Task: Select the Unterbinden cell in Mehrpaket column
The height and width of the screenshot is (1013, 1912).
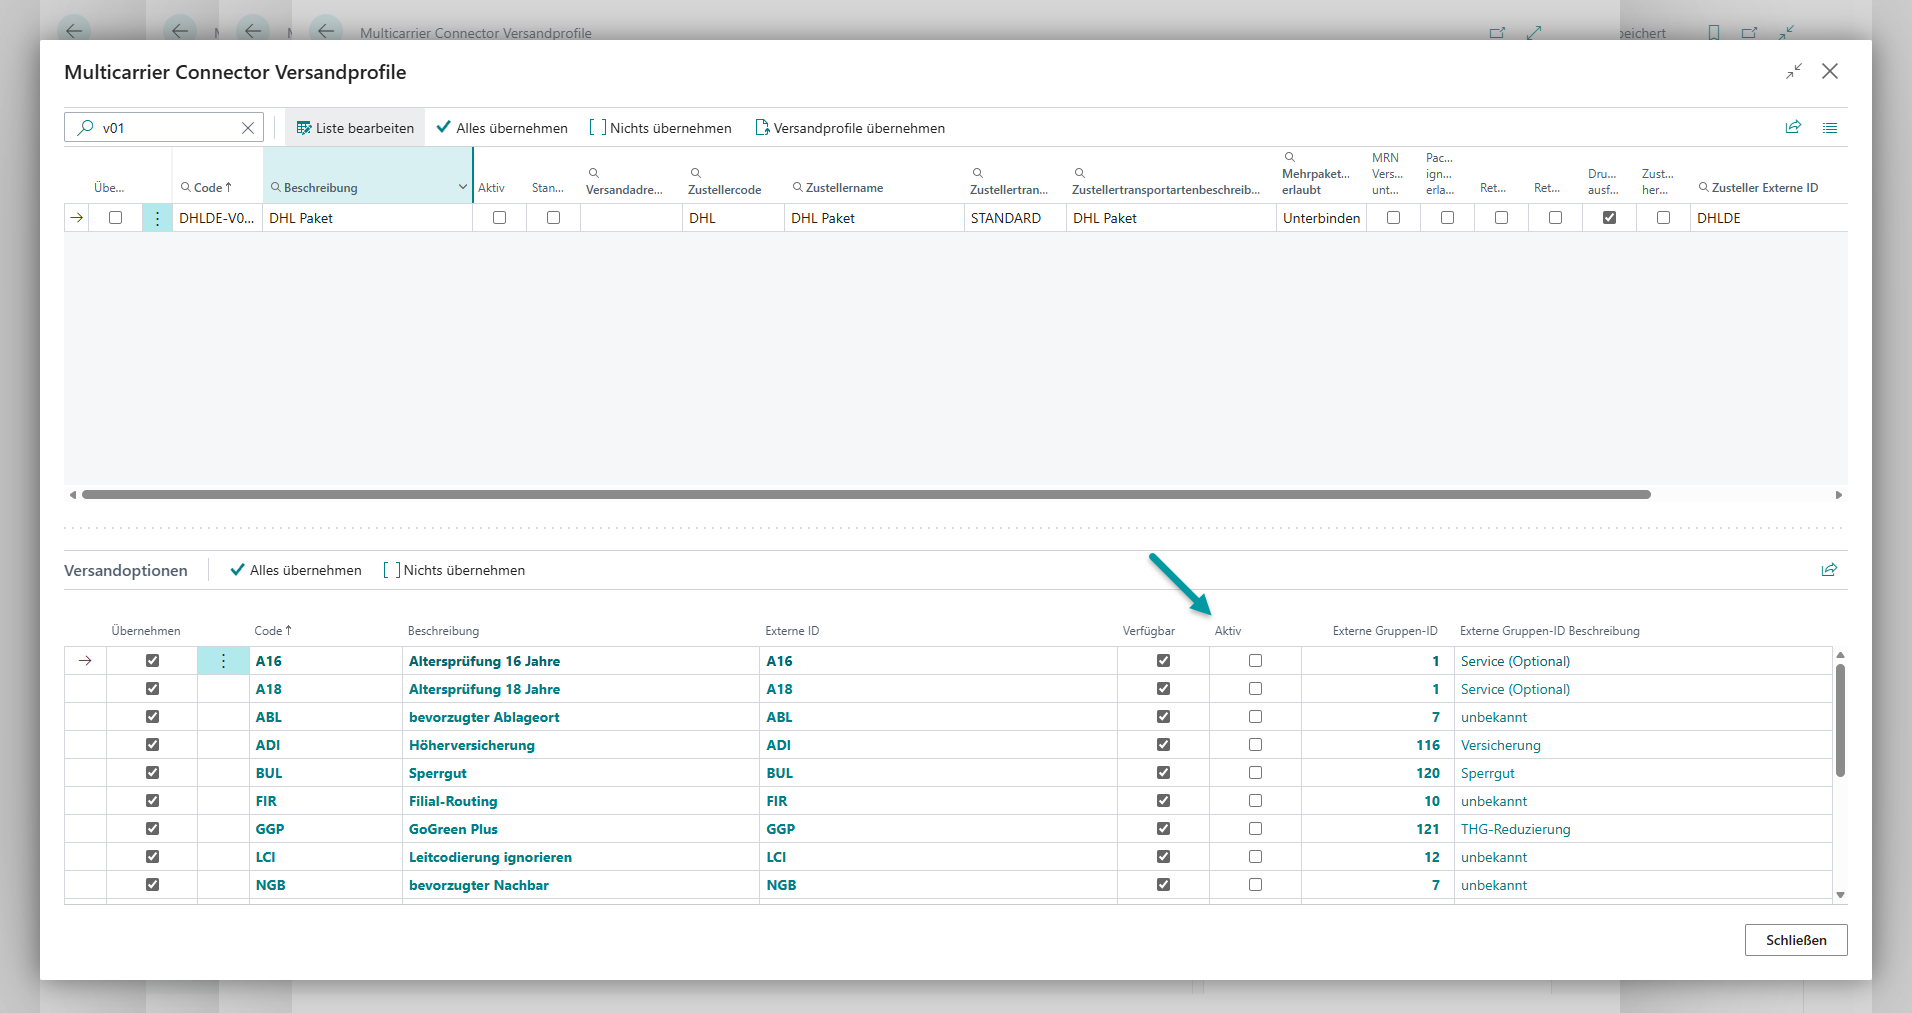Action: 1321,218
